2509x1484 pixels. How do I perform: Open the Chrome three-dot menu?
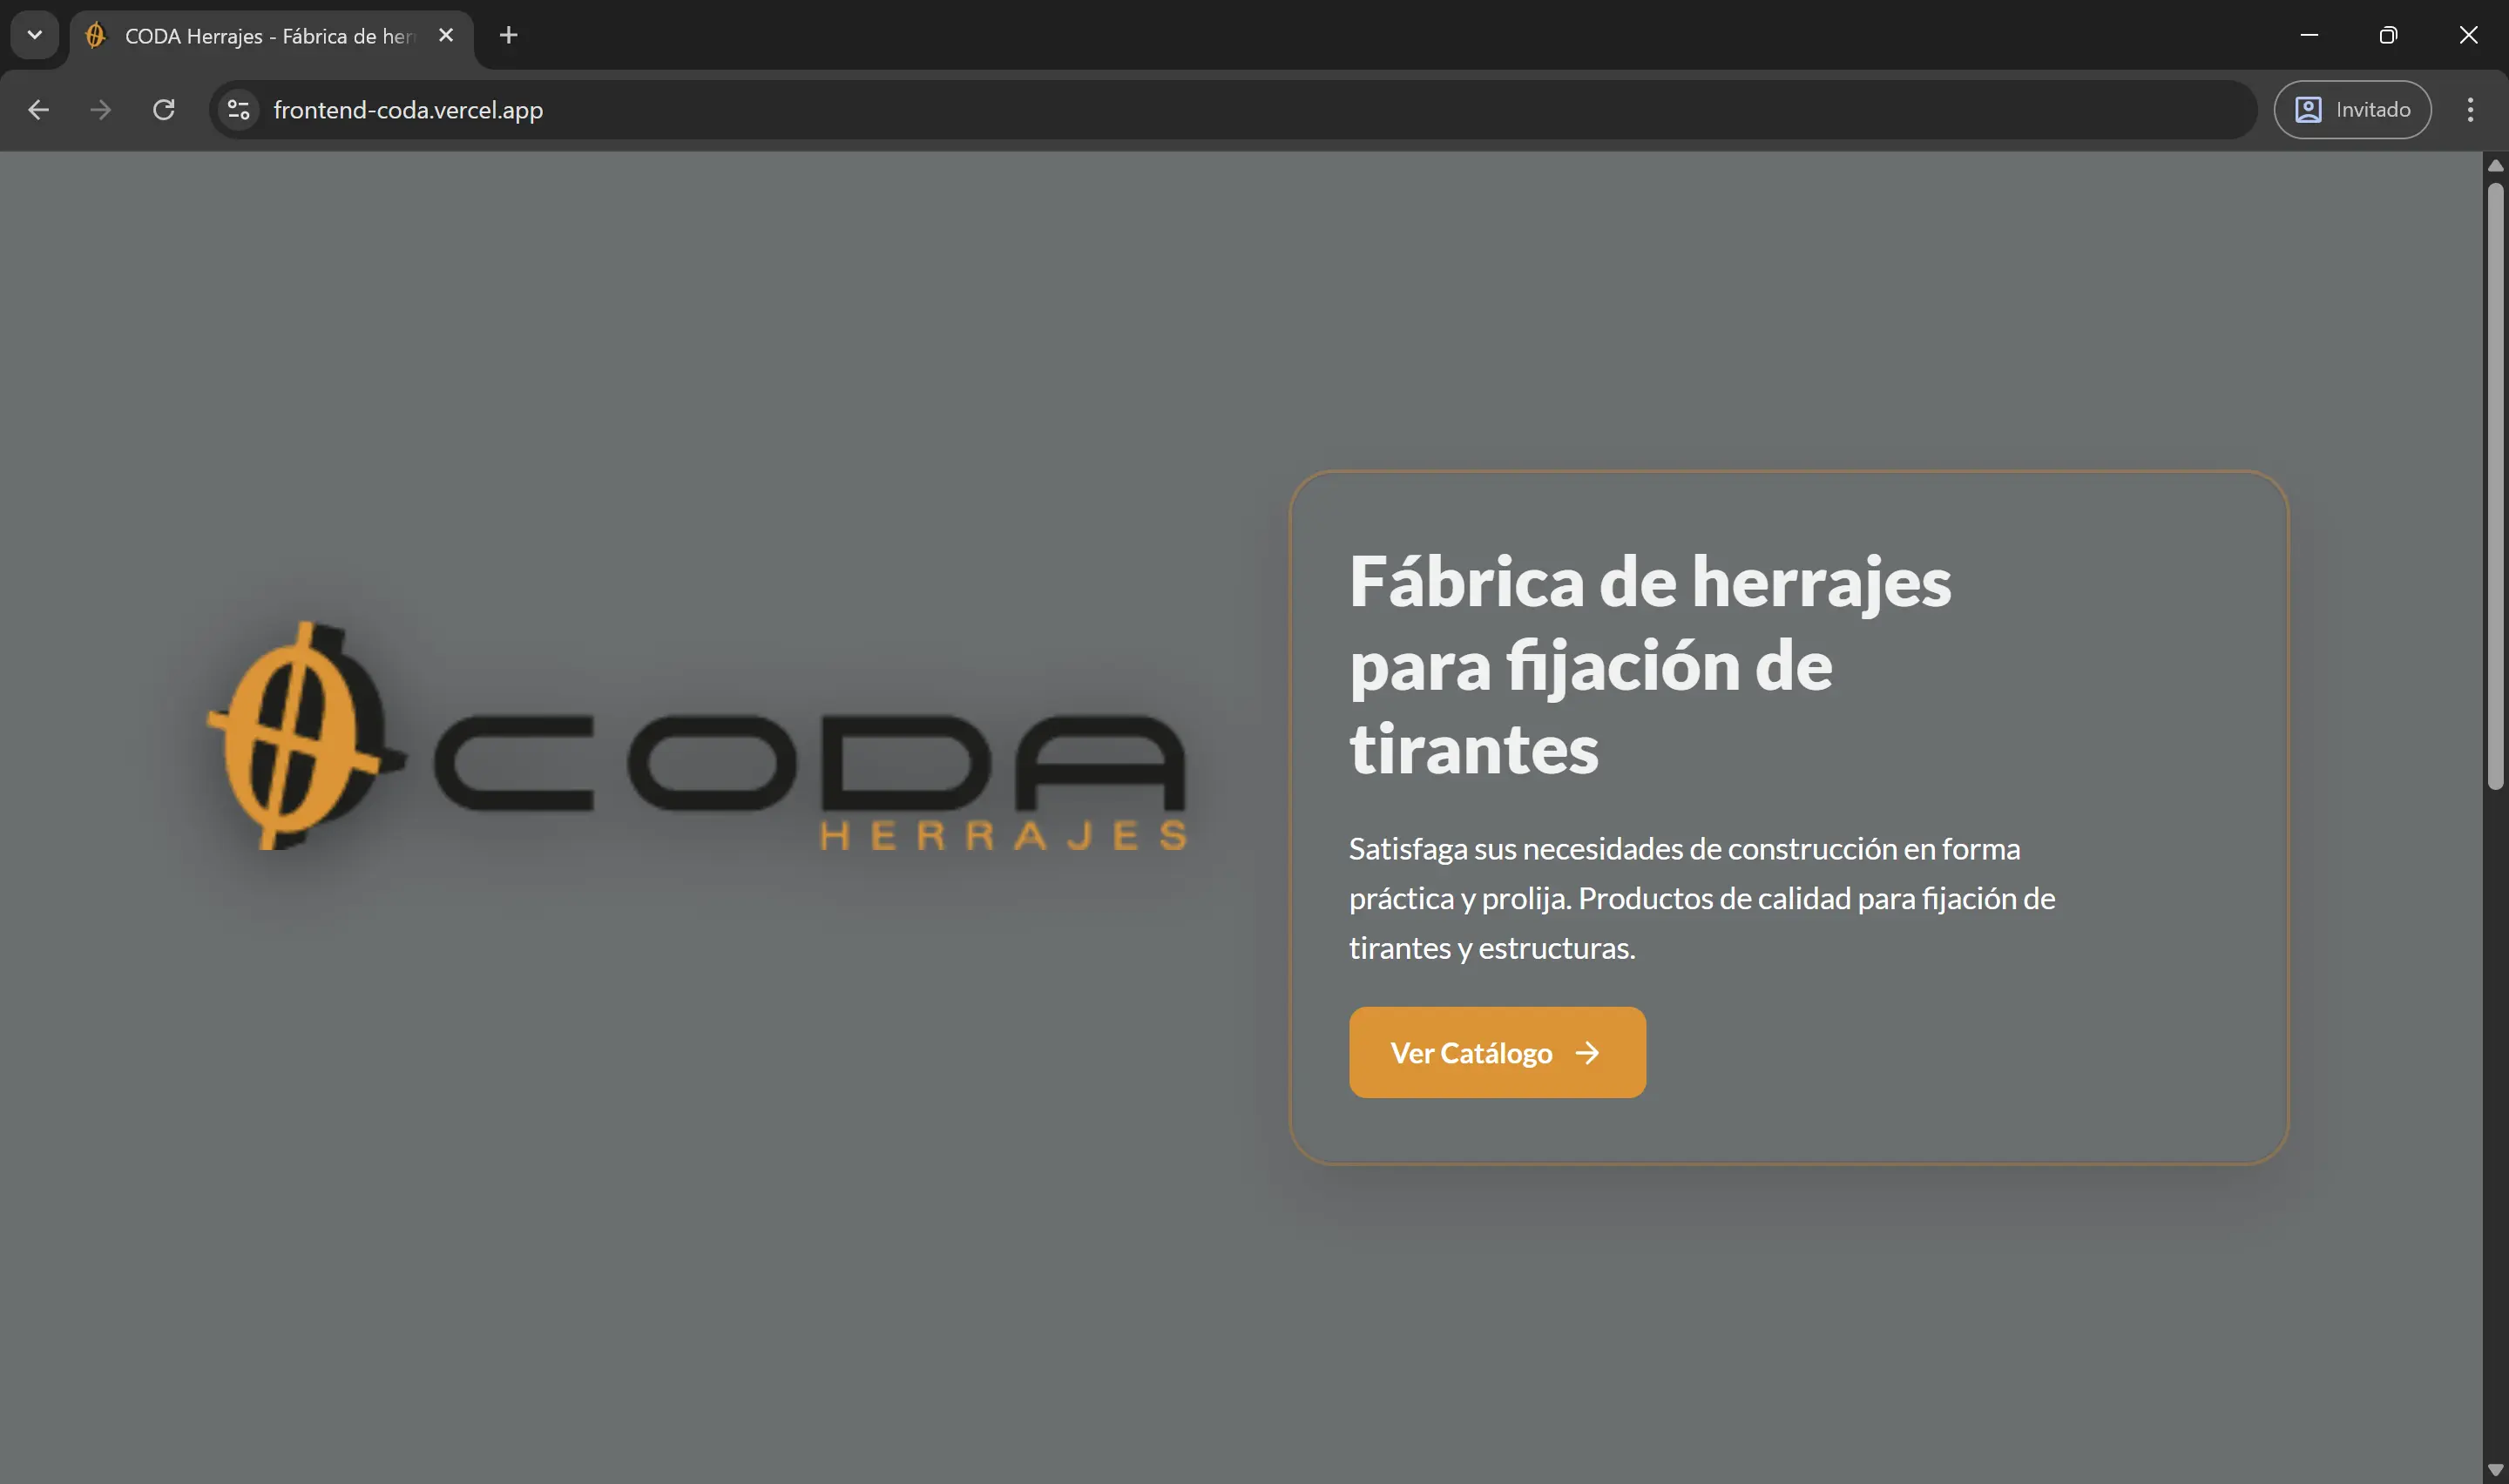point(2471,110)
